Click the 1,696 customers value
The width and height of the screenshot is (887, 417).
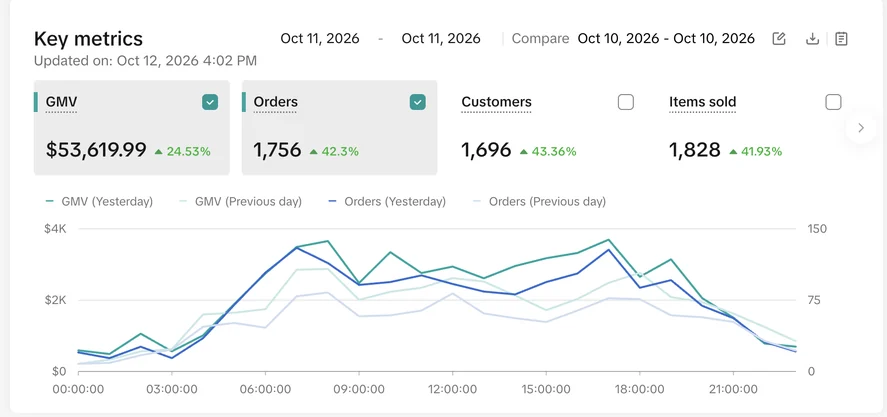tap(486, 150)
